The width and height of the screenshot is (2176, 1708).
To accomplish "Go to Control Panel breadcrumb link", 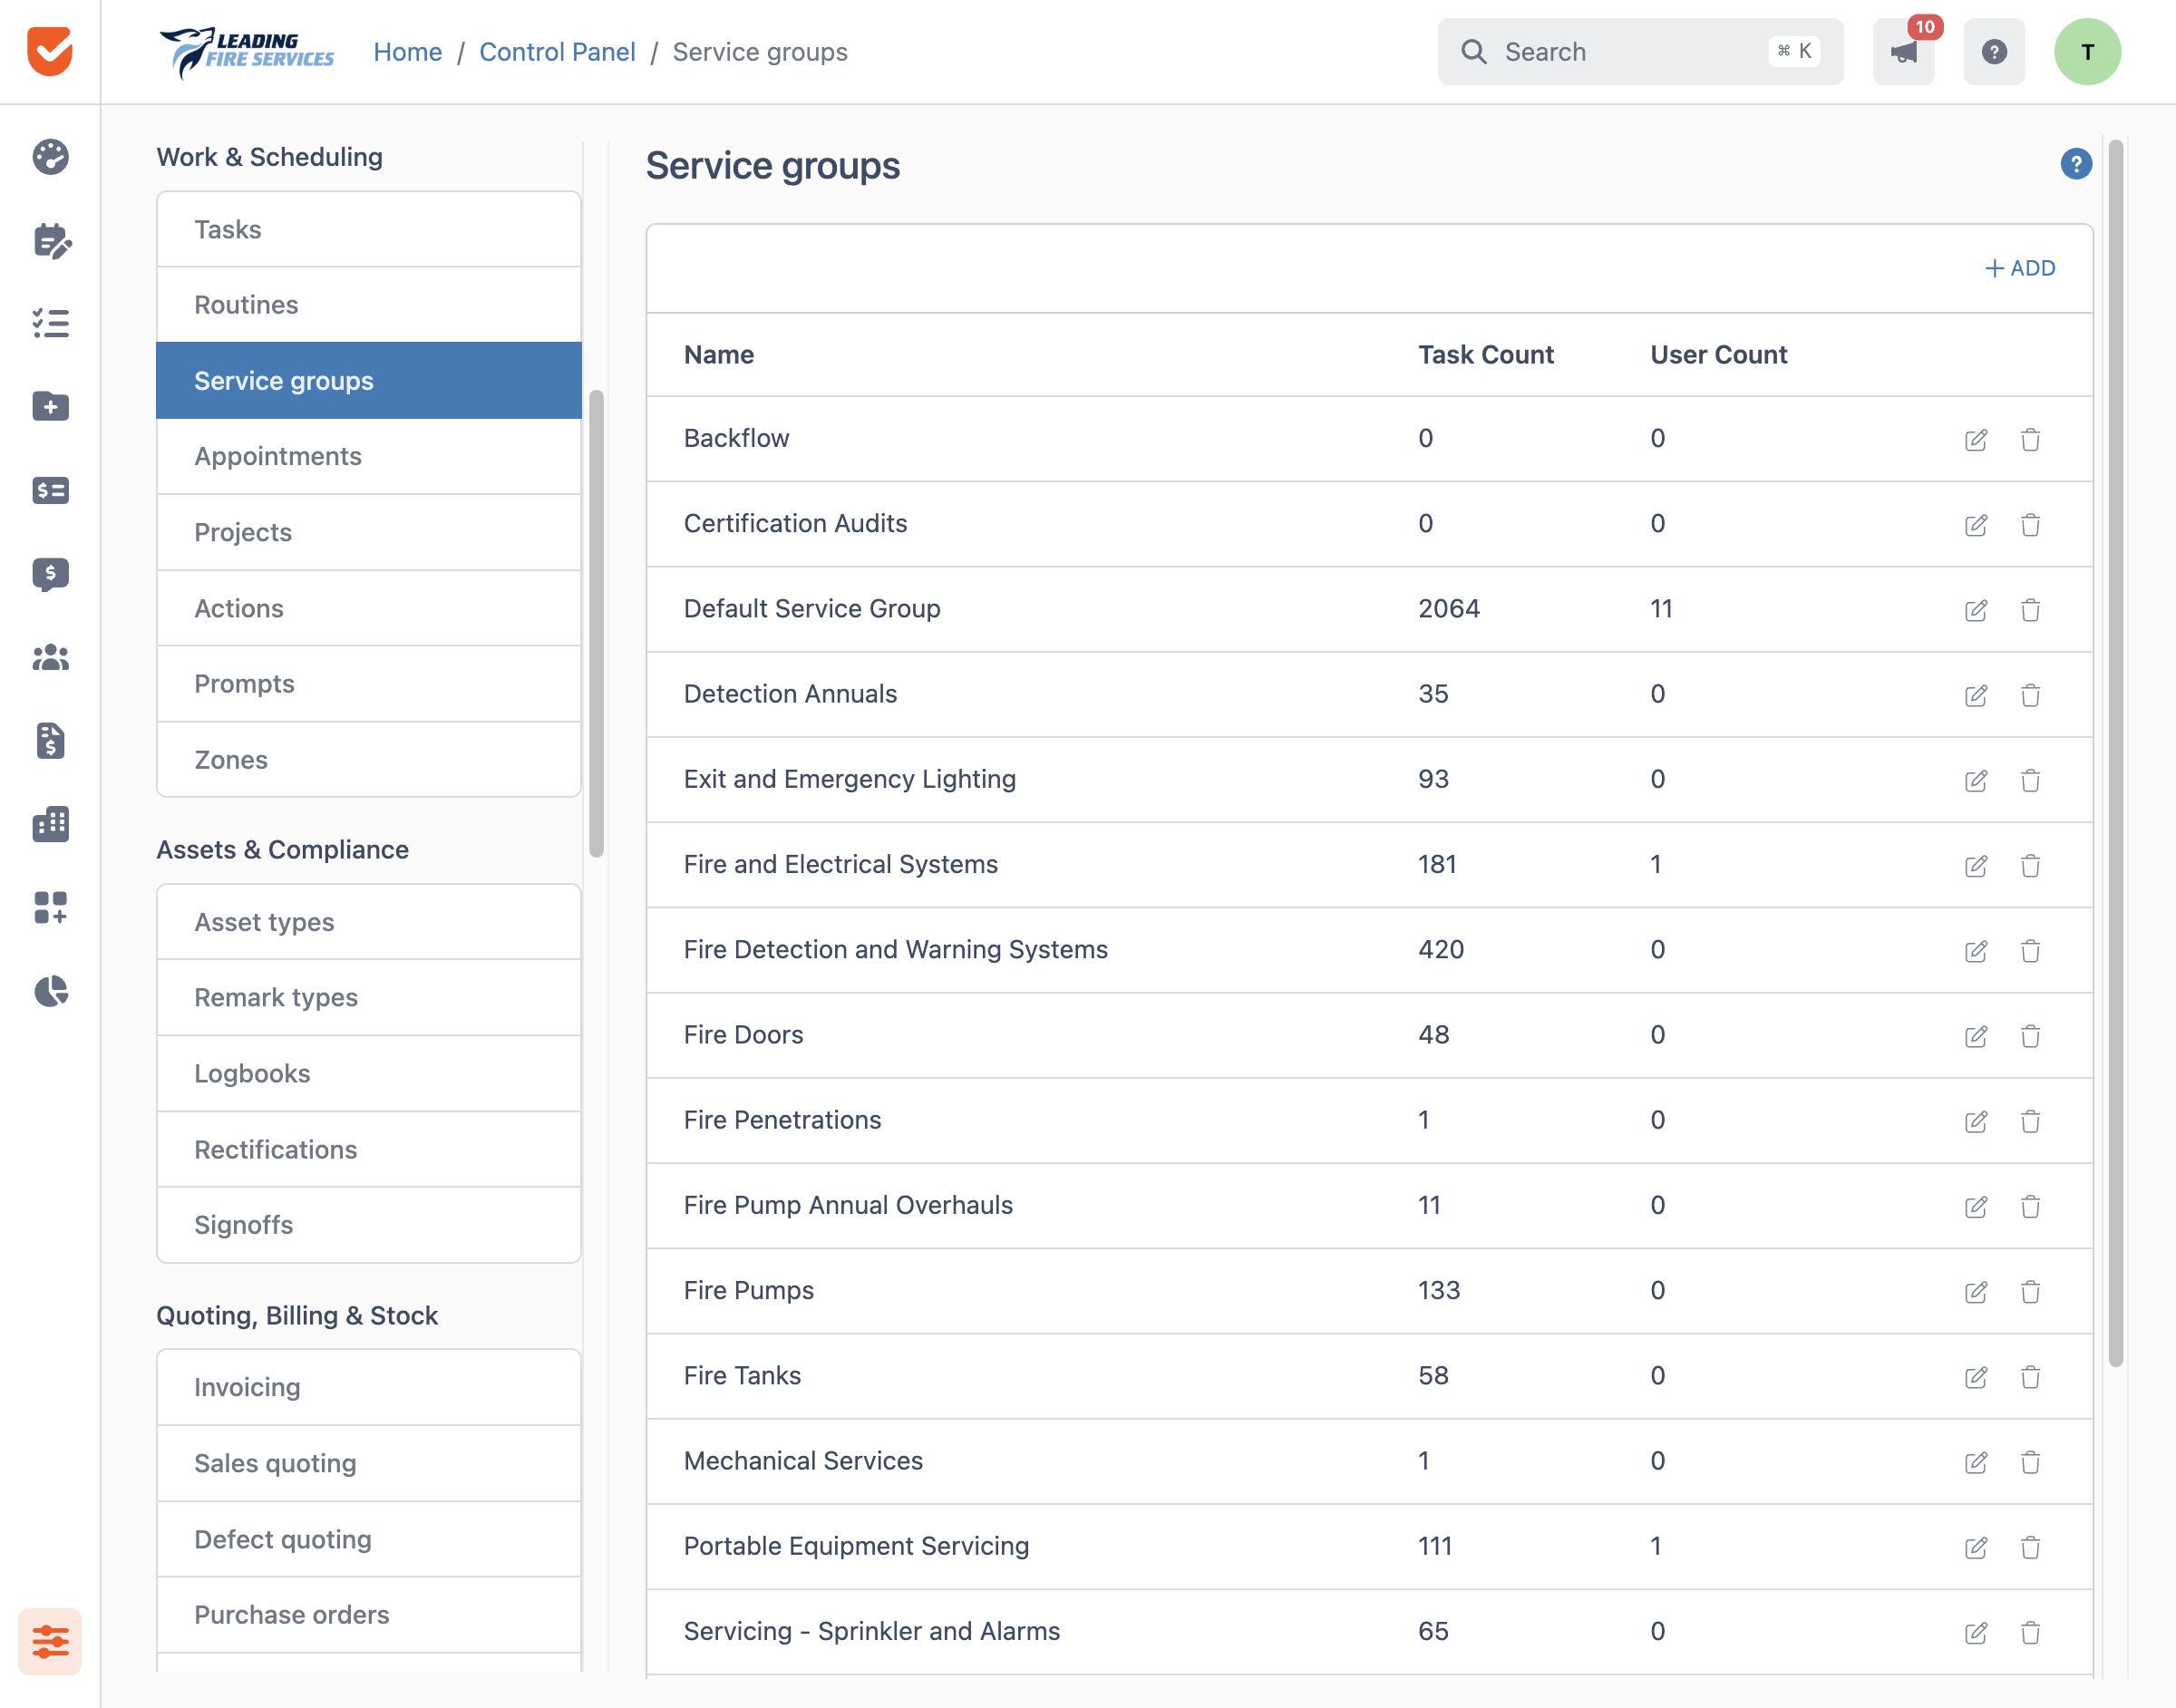I will (557, 52).
